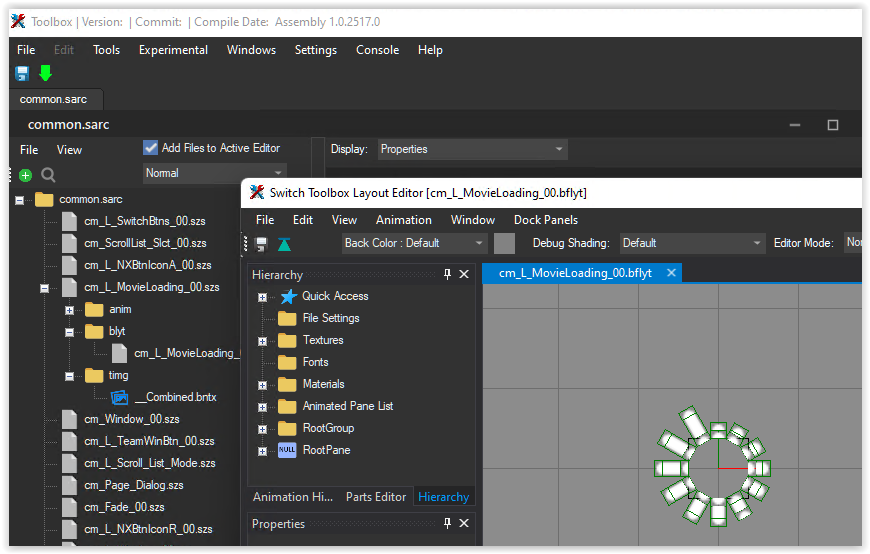Screen dimensions: 870x554
Task: Open the Dock Panels menu
Action: pos(545,220)
